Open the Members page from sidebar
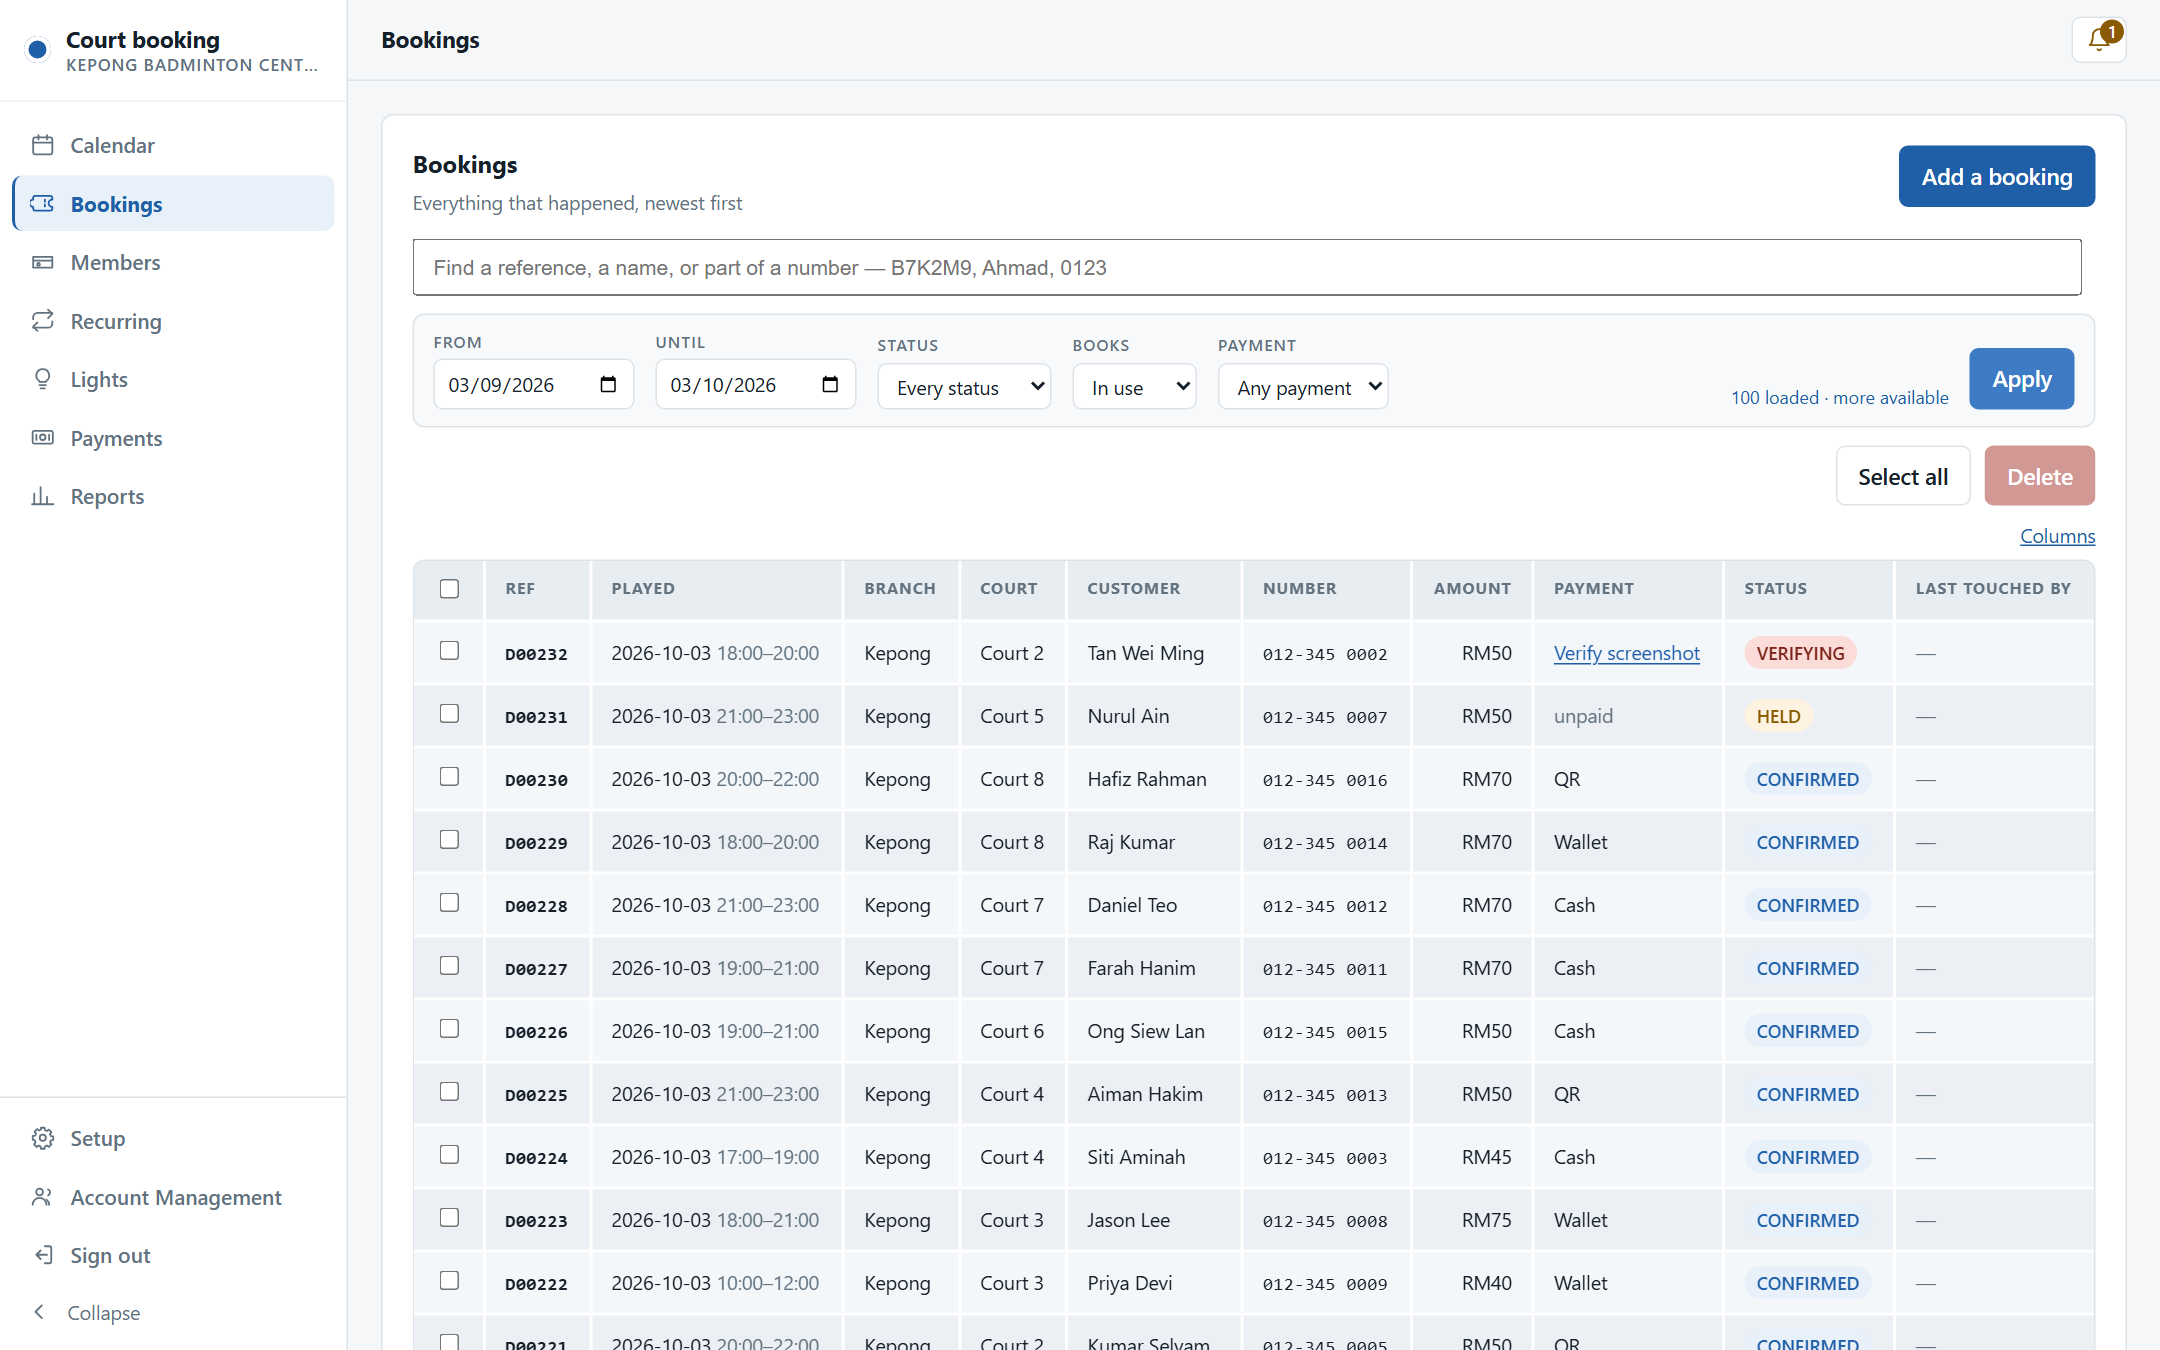The image size is (2160, 1350). coord(173,262)
